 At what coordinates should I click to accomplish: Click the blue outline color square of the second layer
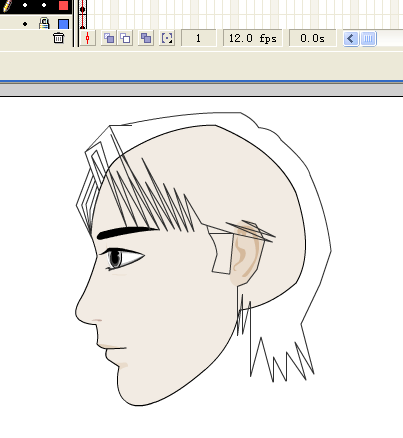point(63,24)
